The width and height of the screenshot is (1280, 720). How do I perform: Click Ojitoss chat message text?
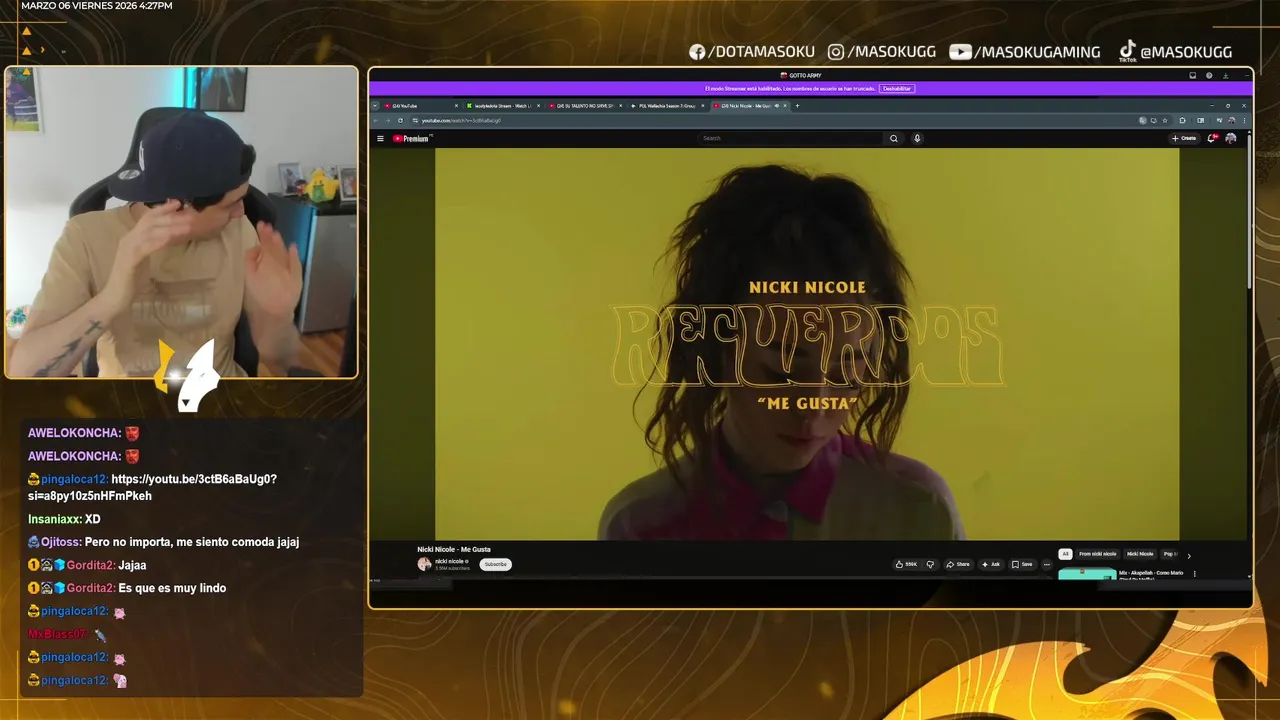192,542
